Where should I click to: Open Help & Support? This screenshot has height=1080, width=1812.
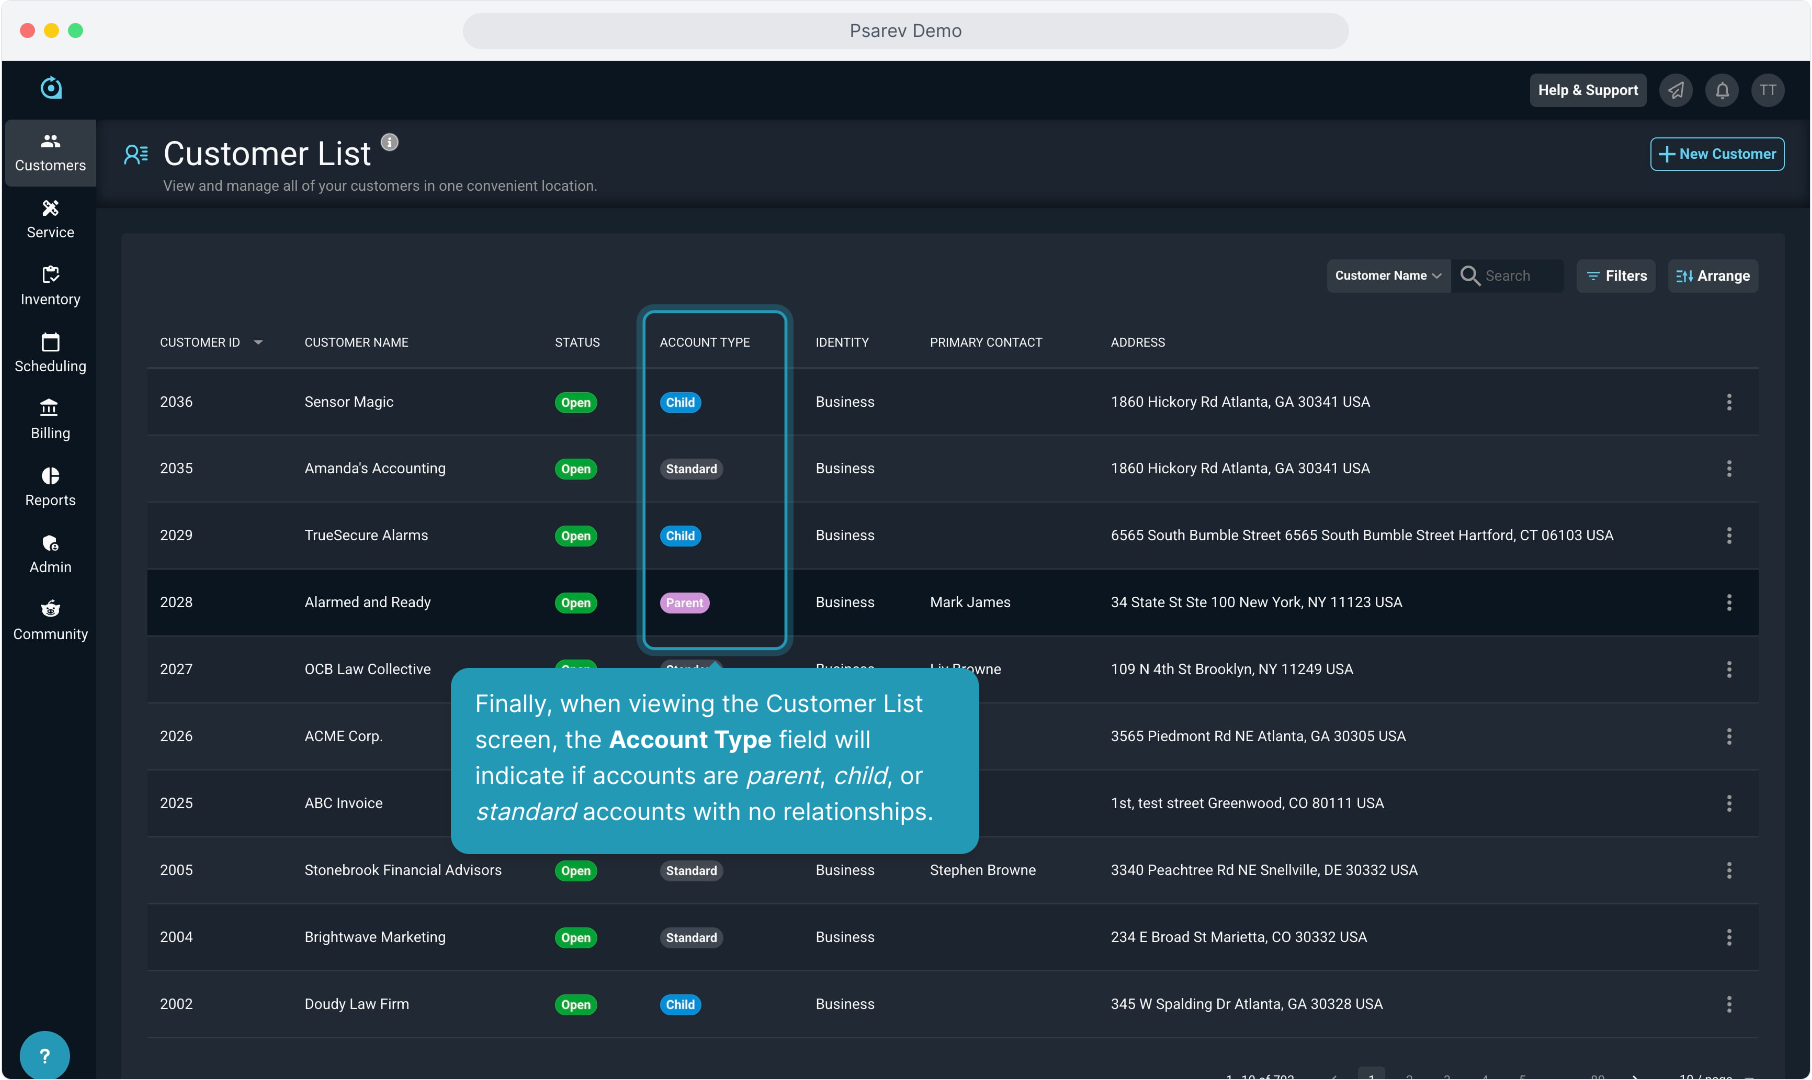tap(1587, 90)
